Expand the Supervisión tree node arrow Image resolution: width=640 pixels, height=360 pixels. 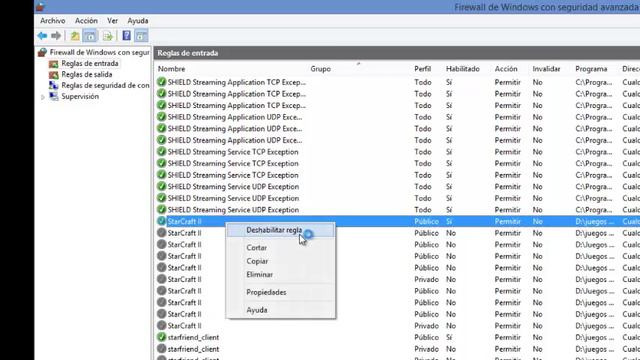43,97
